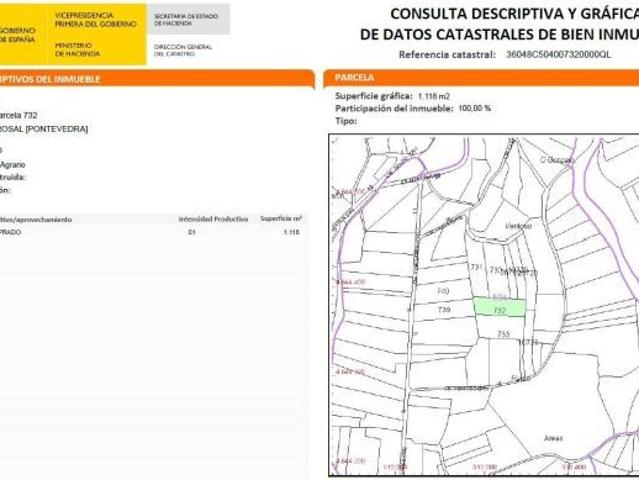
Task: Click the '01' productive intensity cell
Action: 192,232
